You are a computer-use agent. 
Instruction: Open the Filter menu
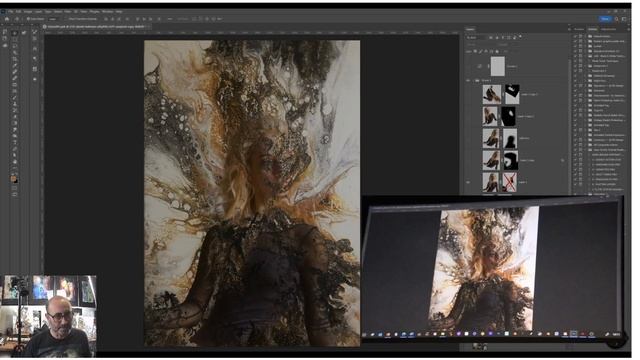(68, 12)
